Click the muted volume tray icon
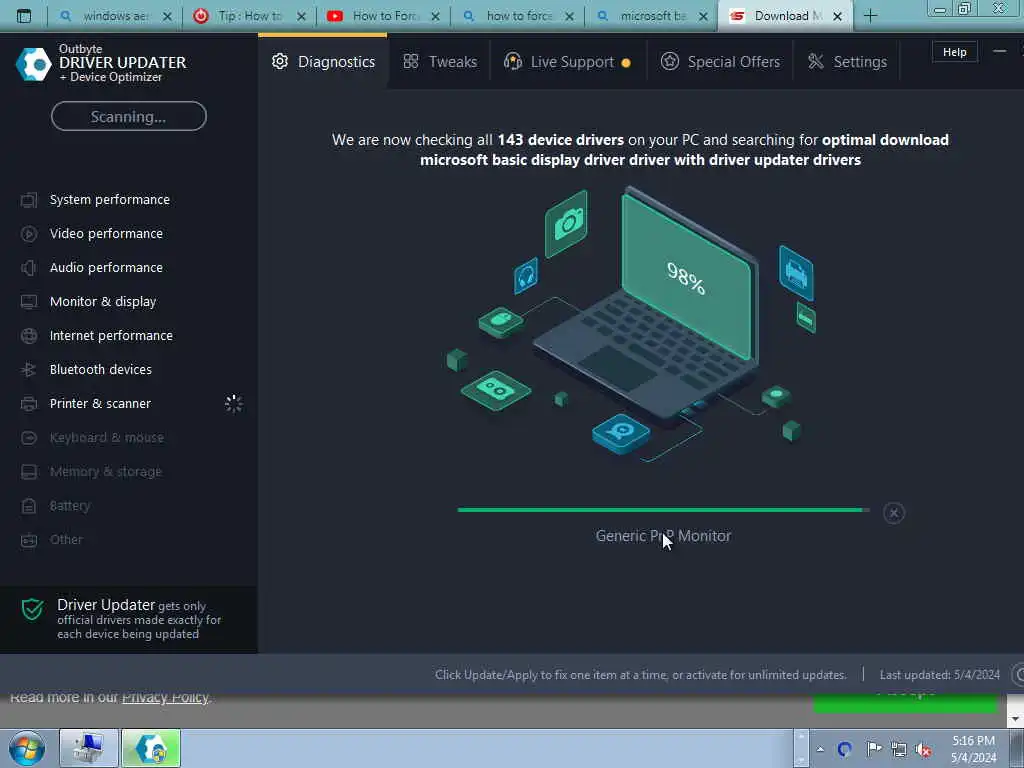Viewport: 1024px width, 768px height. 923,749
